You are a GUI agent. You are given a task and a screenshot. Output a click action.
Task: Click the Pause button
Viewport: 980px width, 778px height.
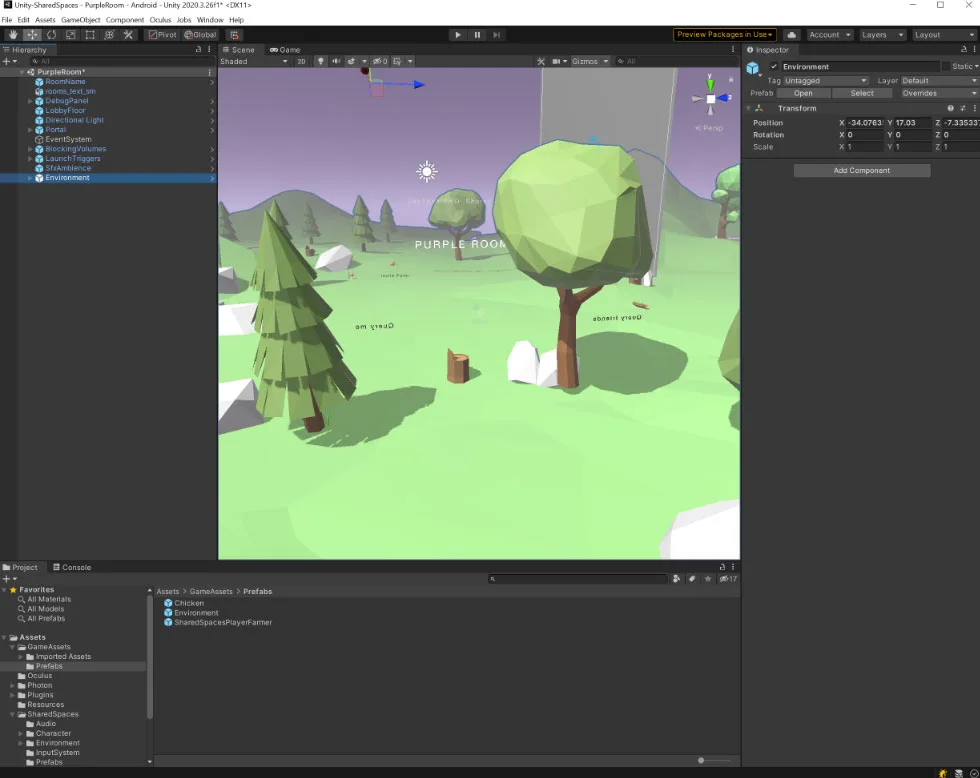[477, 35]
